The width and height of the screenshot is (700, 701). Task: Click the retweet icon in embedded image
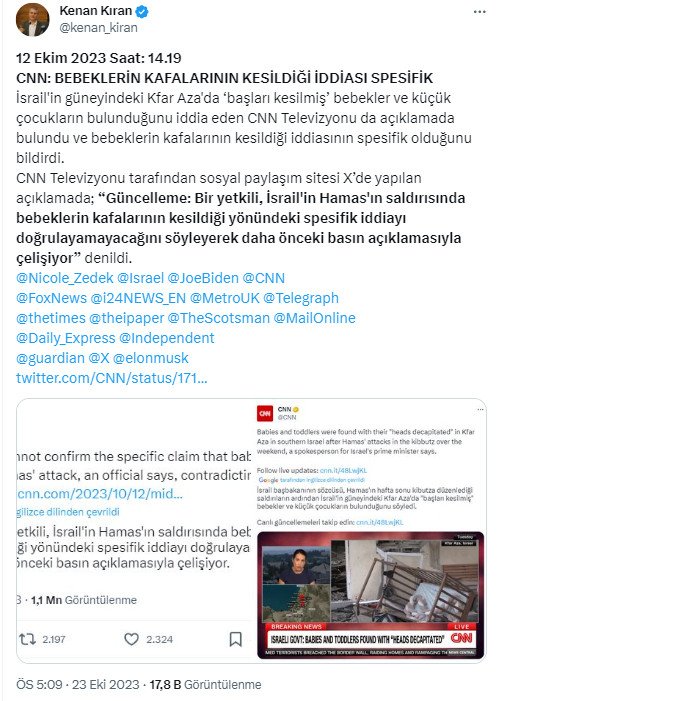(27, 639)
